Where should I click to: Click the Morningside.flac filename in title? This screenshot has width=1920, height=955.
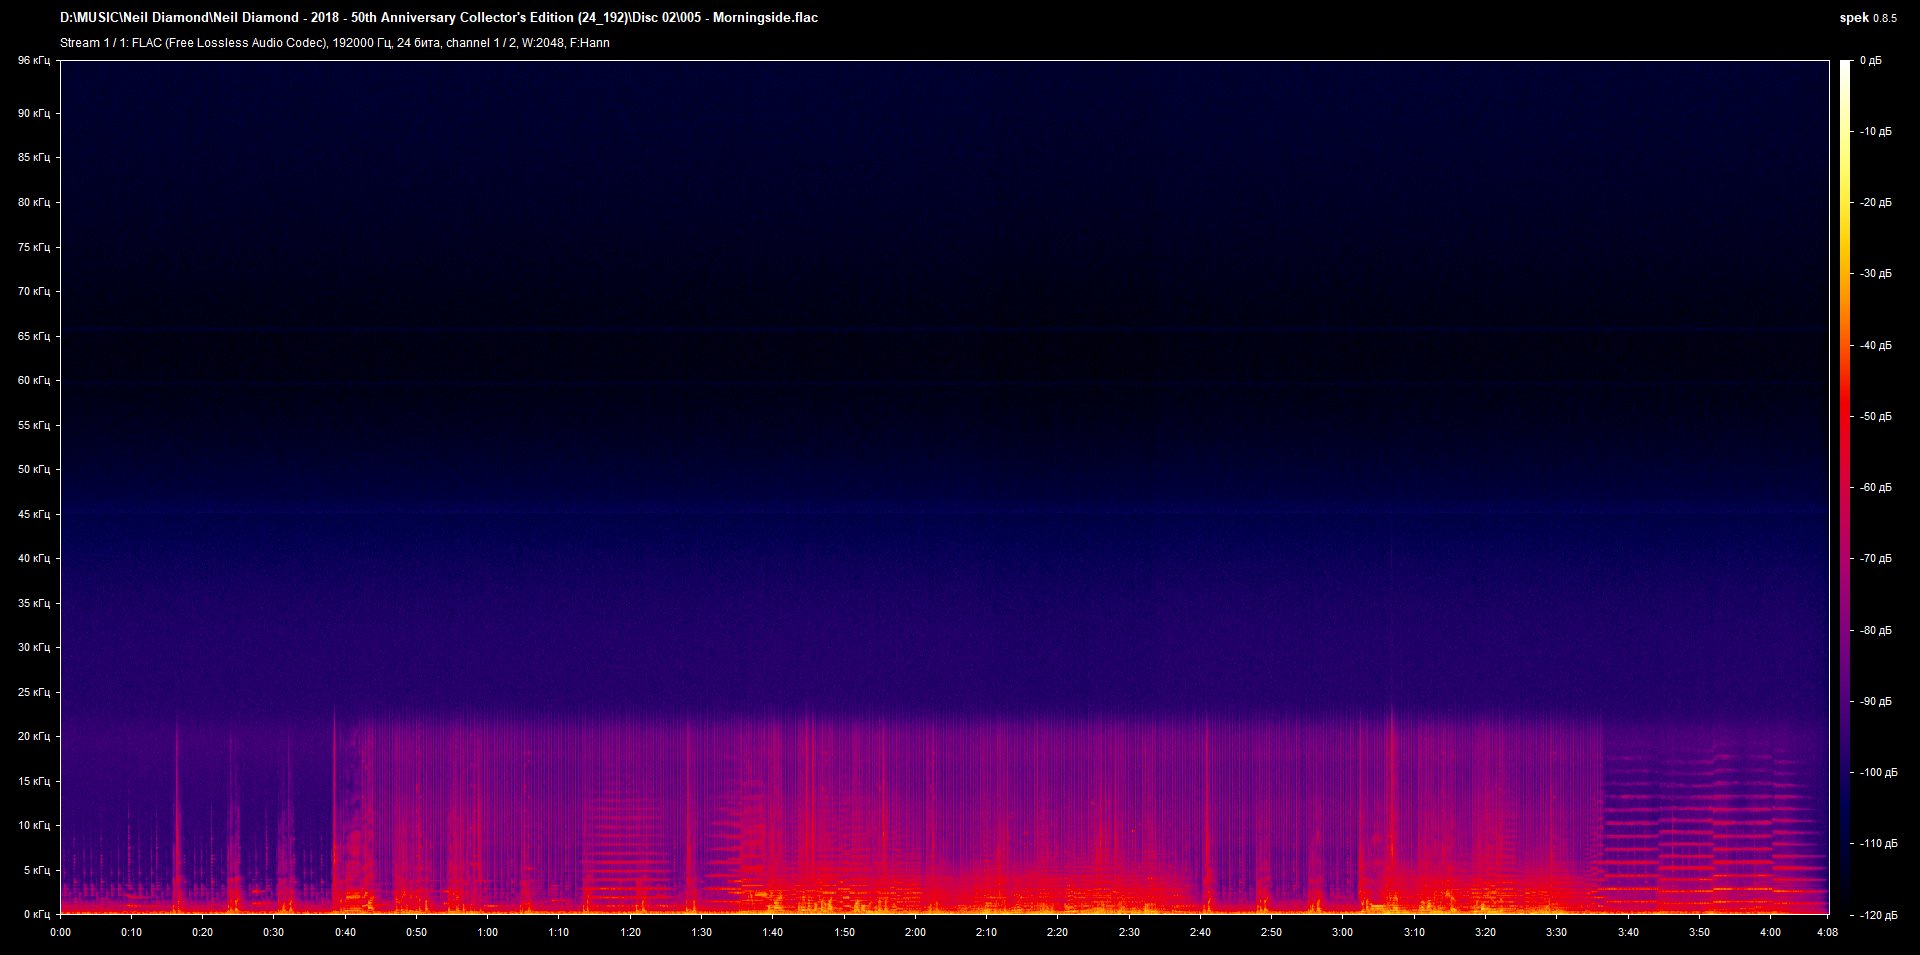point(766,17)
